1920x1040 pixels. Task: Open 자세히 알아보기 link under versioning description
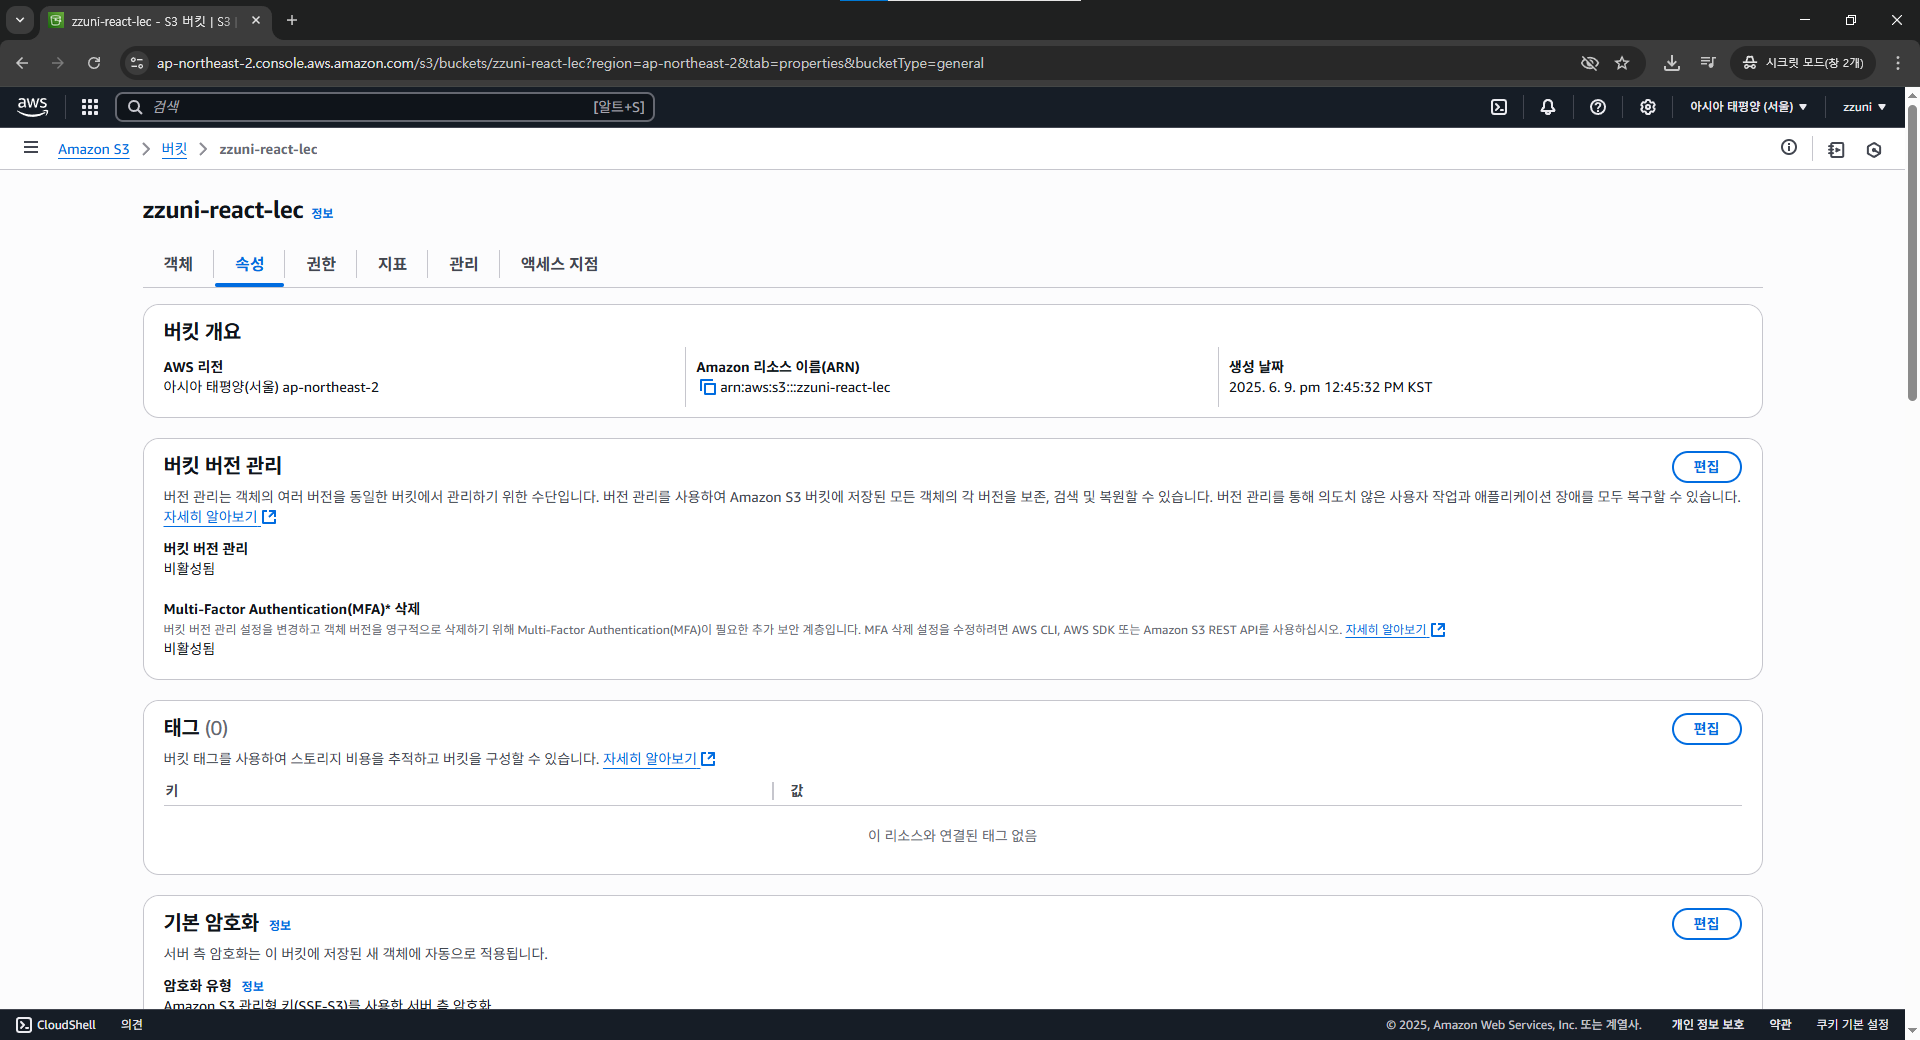[220, 517]
